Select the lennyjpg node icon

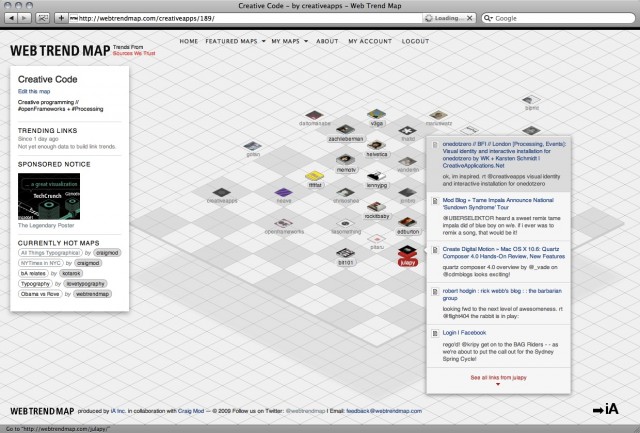click(x=376, y=176)
